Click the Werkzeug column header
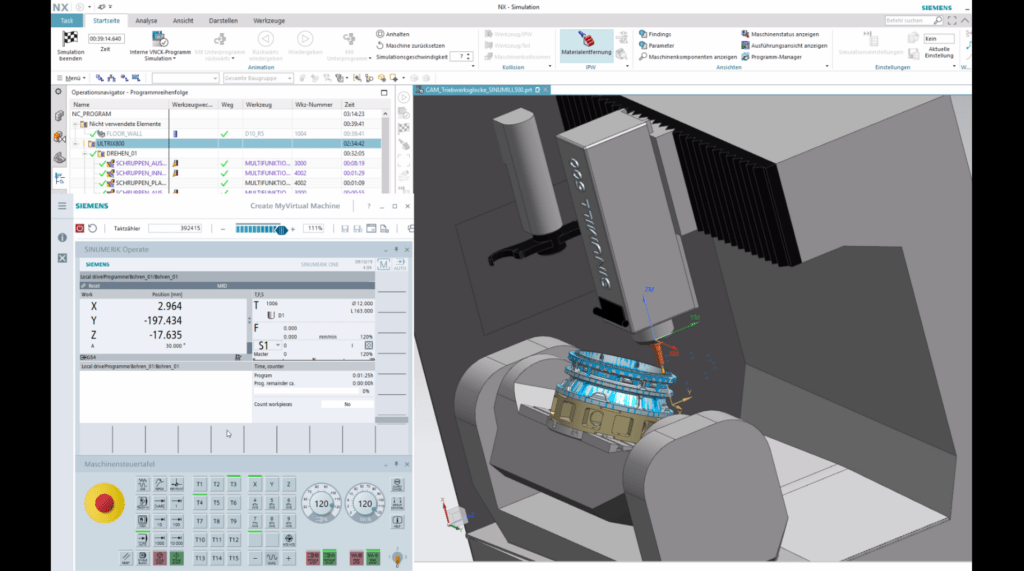 coord(259,105)
